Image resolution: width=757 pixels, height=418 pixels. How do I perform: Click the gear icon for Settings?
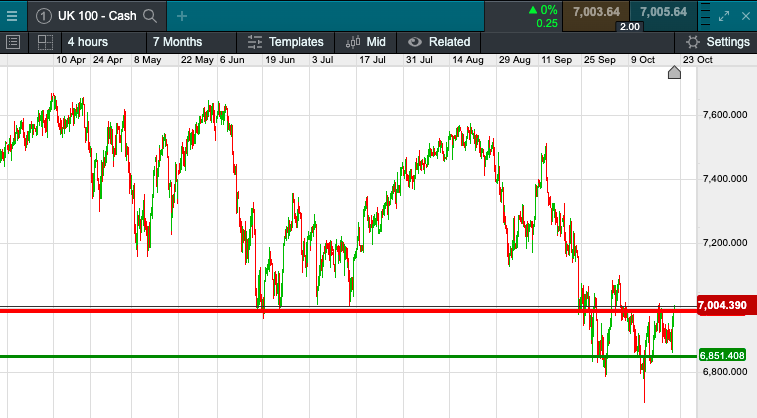tap(693, 42)
